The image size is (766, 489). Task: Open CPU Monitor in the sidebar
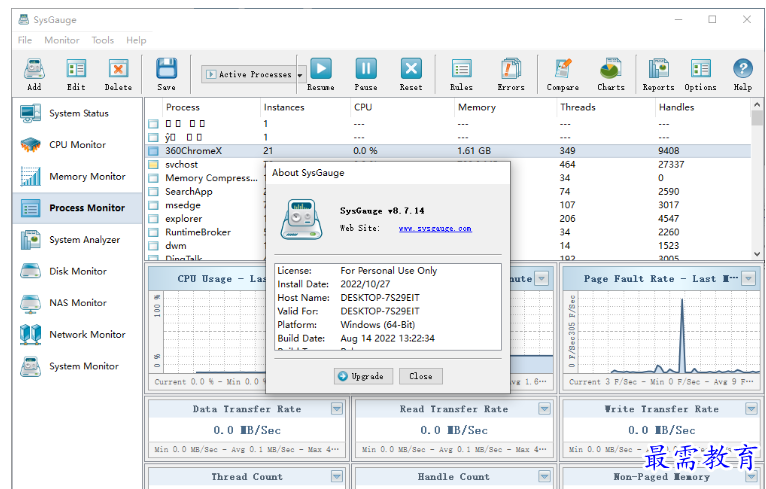click(x=78, y=145)
